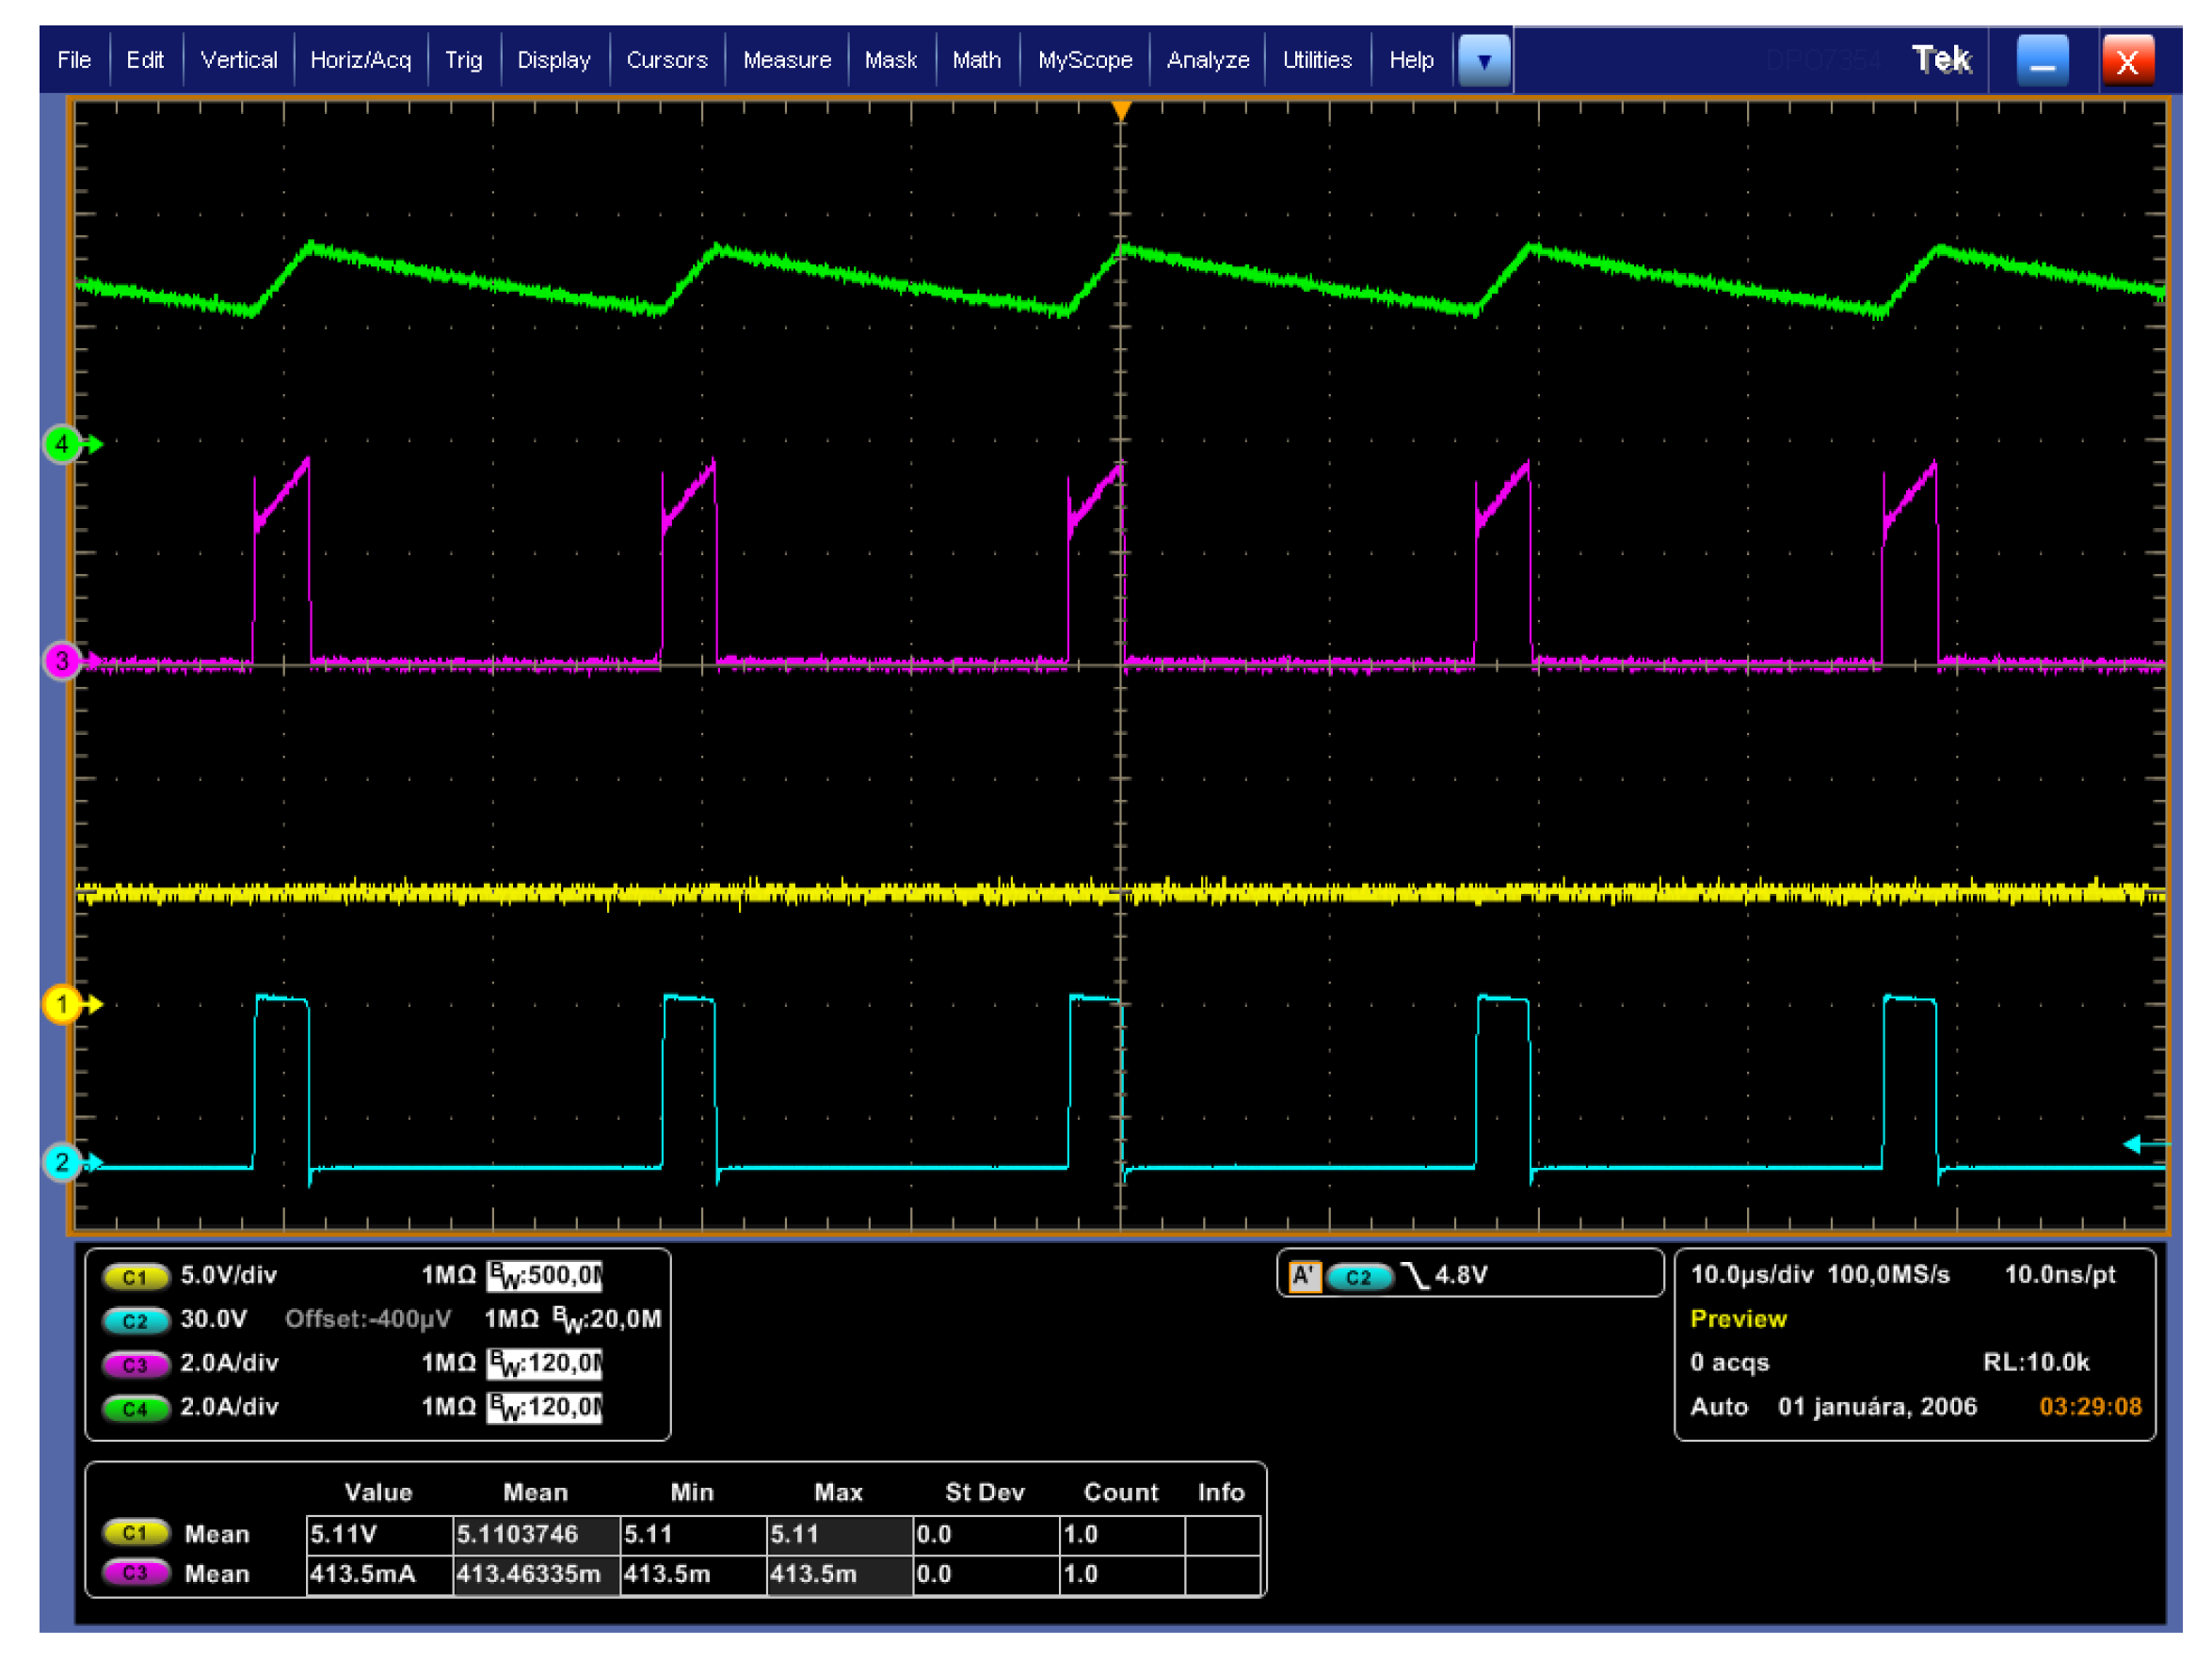Click channel 1 ground reference marker
This screenshot has height=1660, width=2212.
(62, 1003)
